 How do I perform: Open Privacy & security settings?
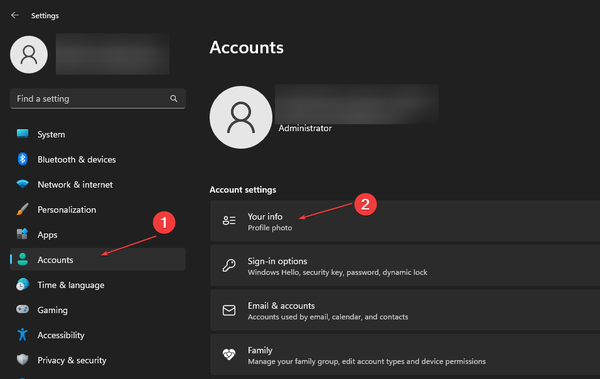[x=98, y=360]
